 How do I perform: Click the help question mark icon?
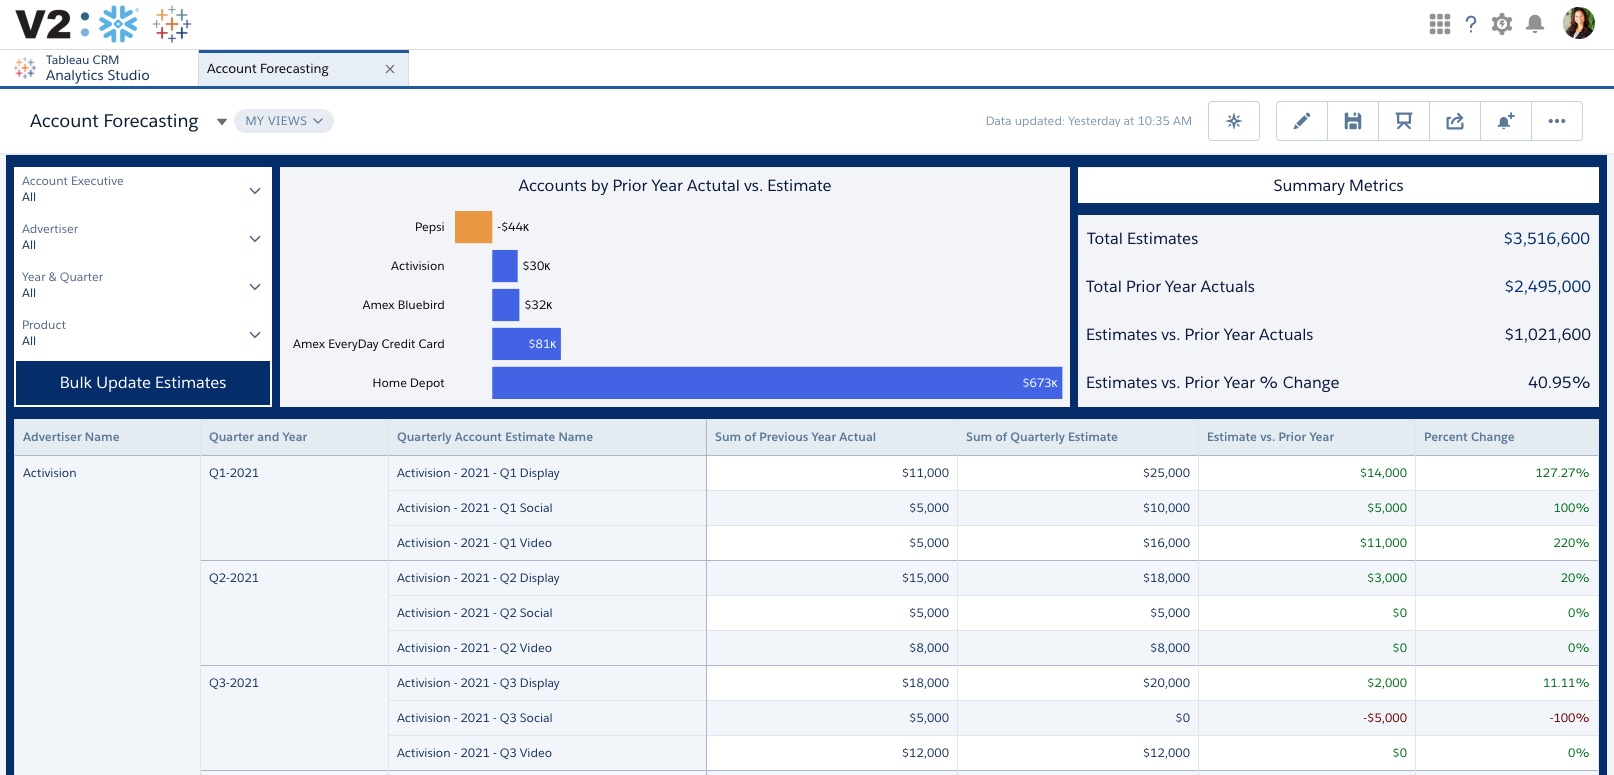[1471, 24]
